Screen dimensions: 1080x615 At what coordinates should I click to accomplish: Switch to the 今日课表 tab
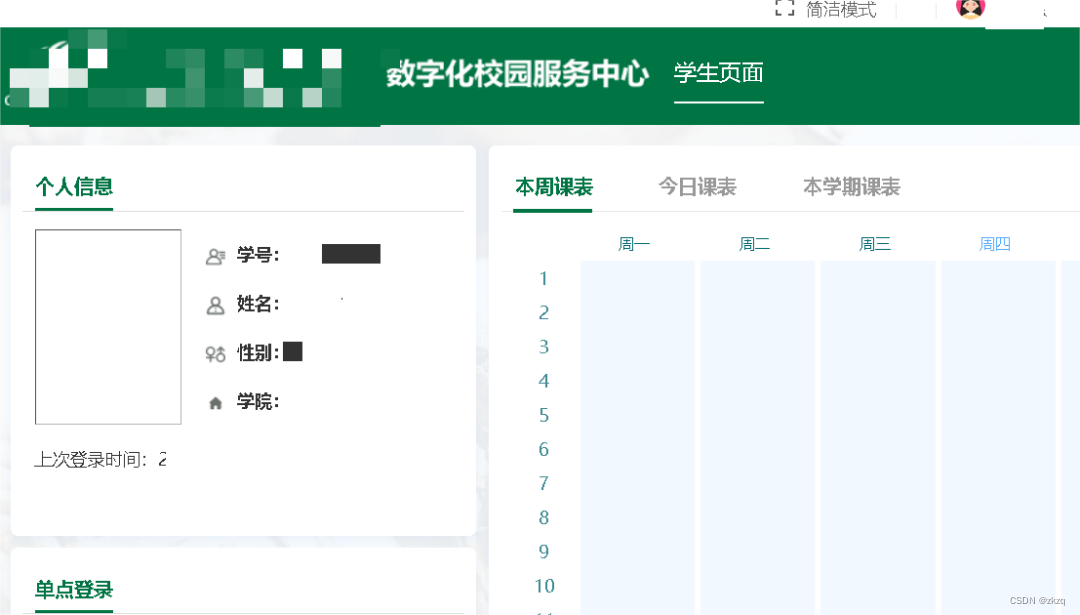(x=697, y=186)
